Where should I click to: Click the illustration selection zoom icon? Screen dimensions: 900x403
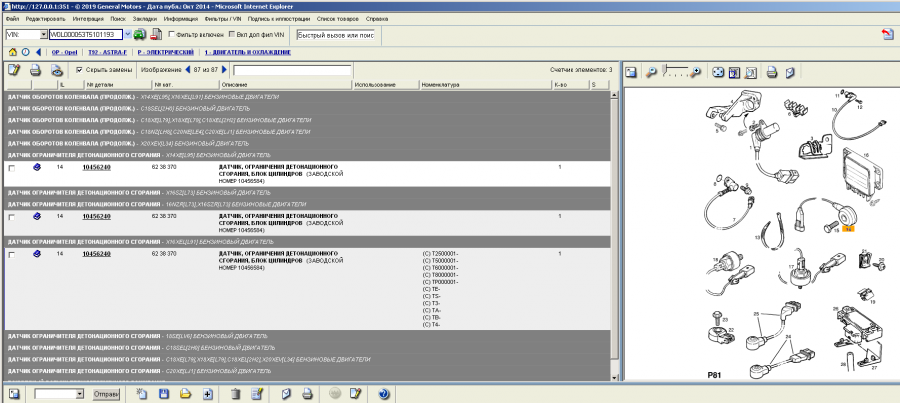734,72
